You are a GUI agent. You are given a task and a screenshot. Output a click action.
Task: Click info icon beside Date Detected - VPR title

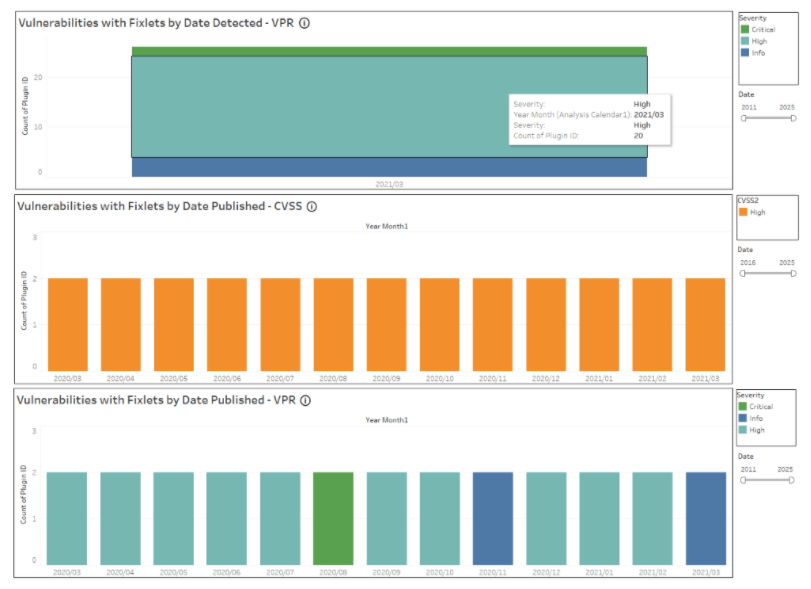304,23
